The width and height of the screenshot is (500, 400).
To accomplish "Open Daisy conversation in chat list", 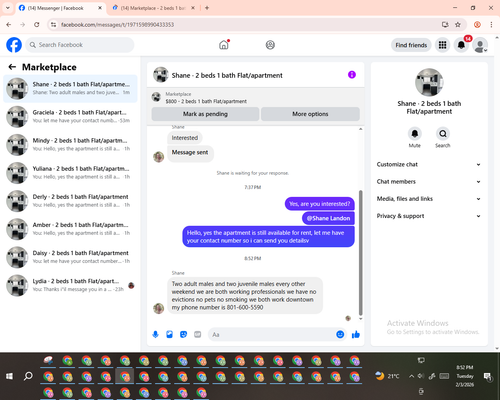I will (x=70, y=257).
